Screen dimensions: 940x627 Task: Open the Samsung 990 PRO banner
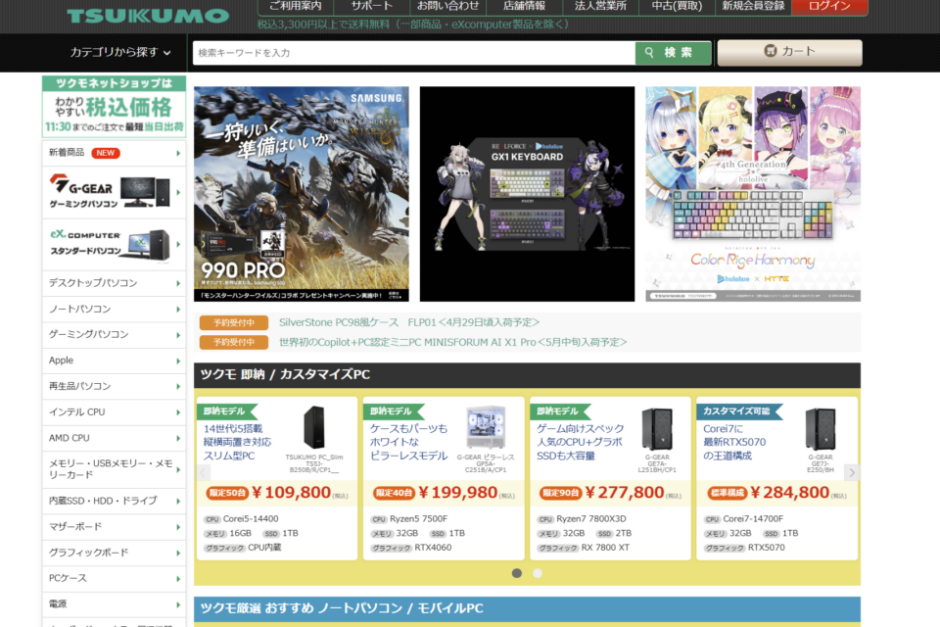coord(301,193)
